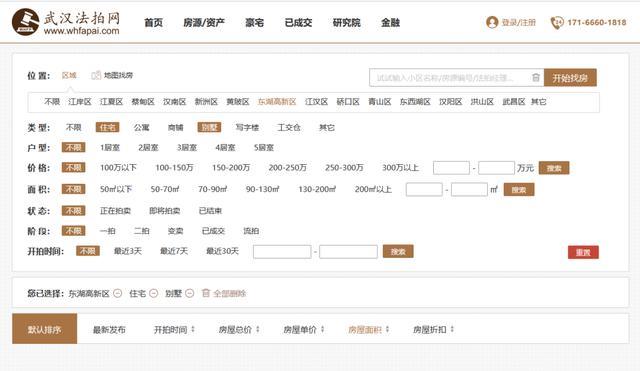Select 写字楼 property type
This screenshot has height=371, width=640.
click(247, 127)
